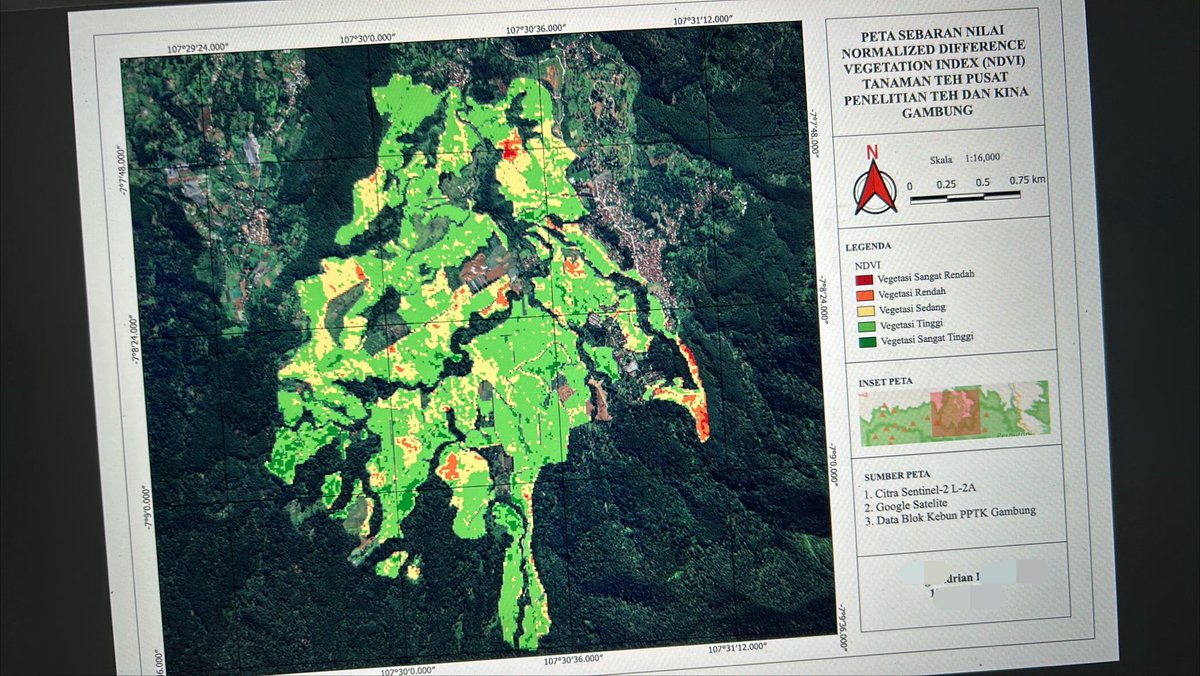The width and height of the screenshot is (1200, 676).
Task: Select the 'Vegetasi Rendah' legend label
Action: [913, 292]
